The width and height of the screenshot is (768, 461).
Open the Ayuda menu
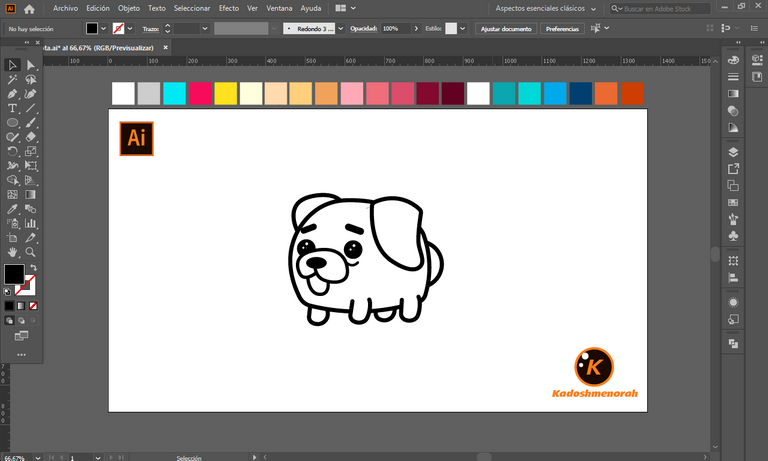311,8
